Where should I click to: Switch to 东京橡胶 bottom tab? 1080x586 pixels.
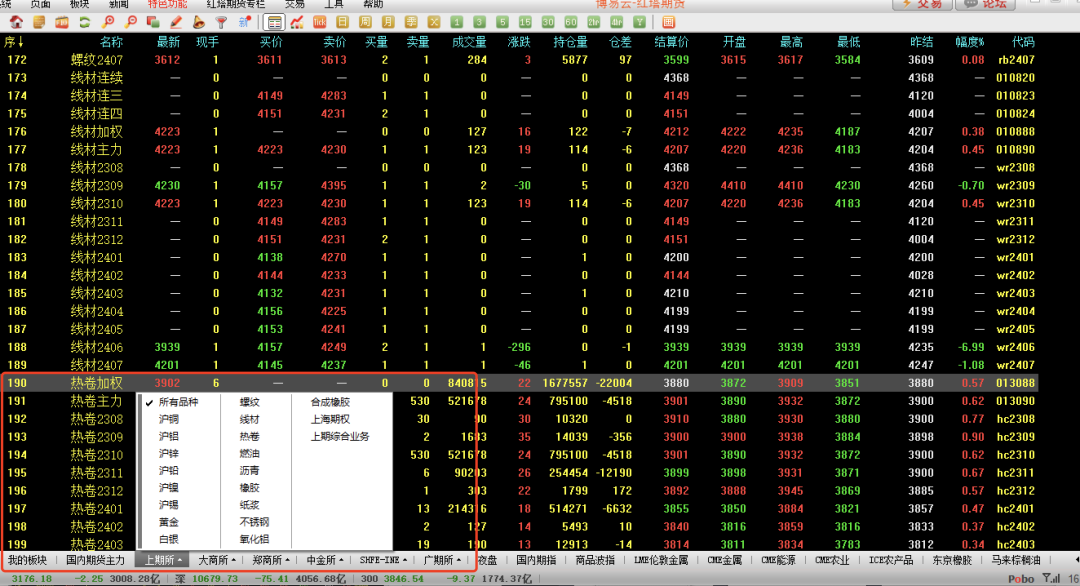click(952, 561)
